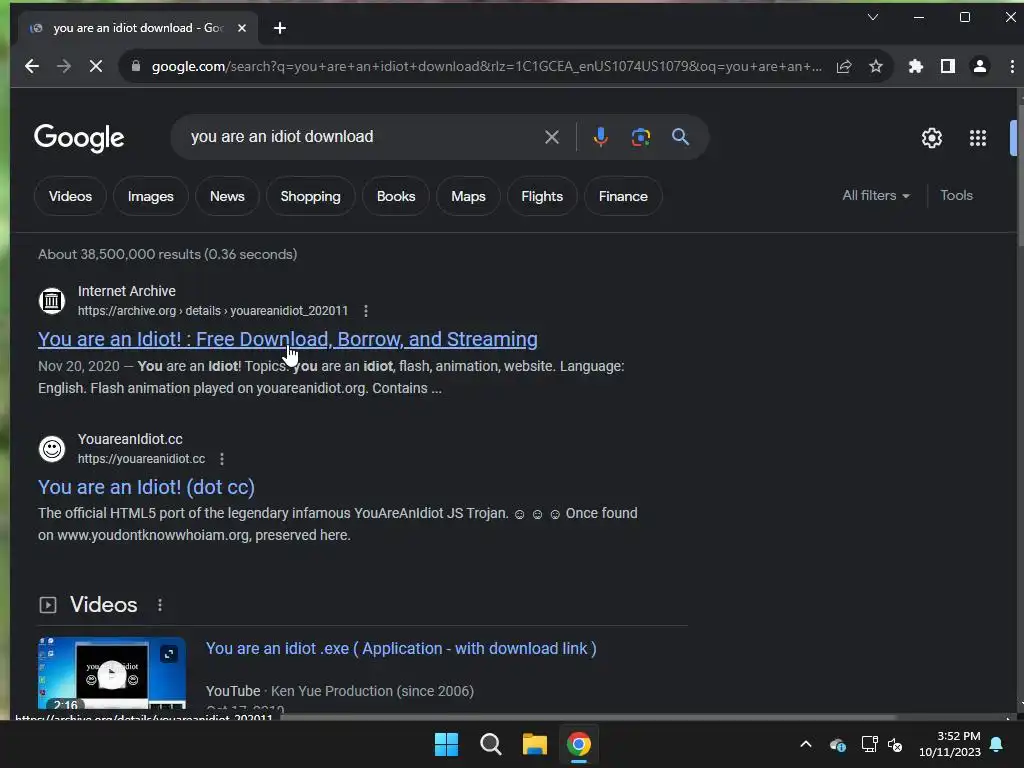Share this page from address bar
This screenshot has width=1024, height=768.
[x=844, y=66]
